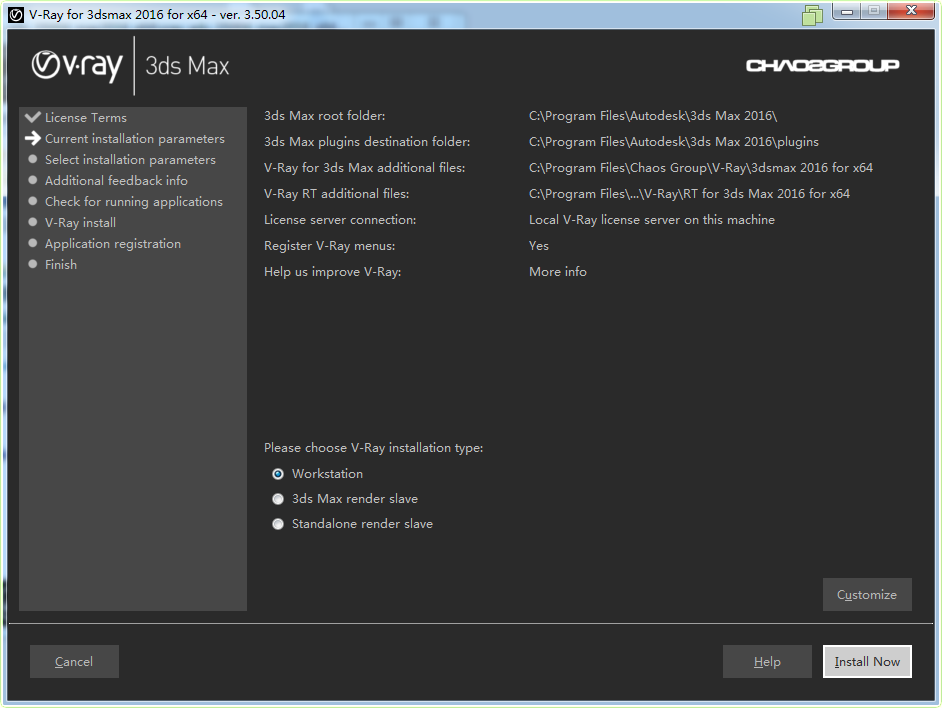Select the V-Ray install step
The image size is (942, 708).
81,222
